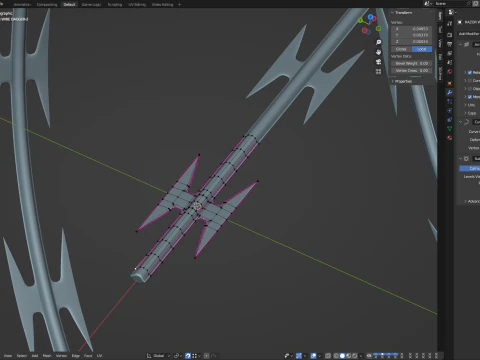Open viewport shading options dropdown arrow
This screenshot has width=480, height=360.
(x=361, y=356)
